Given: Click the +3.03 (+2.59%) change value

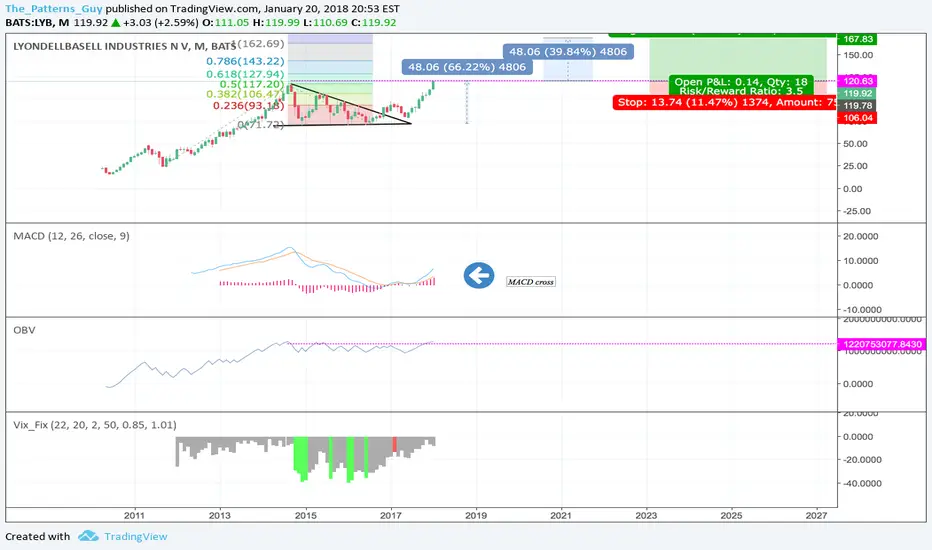Looking at the screenshot, I should [160, 23].
